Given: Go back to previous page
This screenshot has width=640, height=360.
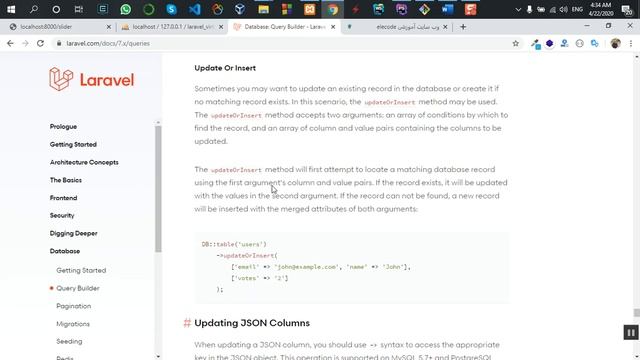Looking at the screenshot, I should [10, 43].
